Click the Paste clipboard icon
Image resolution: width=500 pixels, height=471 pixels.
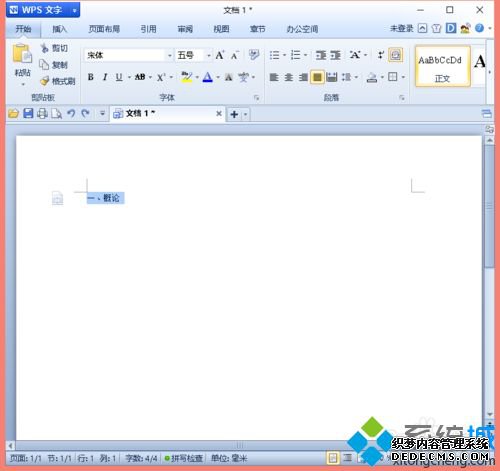[x=22, y=54]
